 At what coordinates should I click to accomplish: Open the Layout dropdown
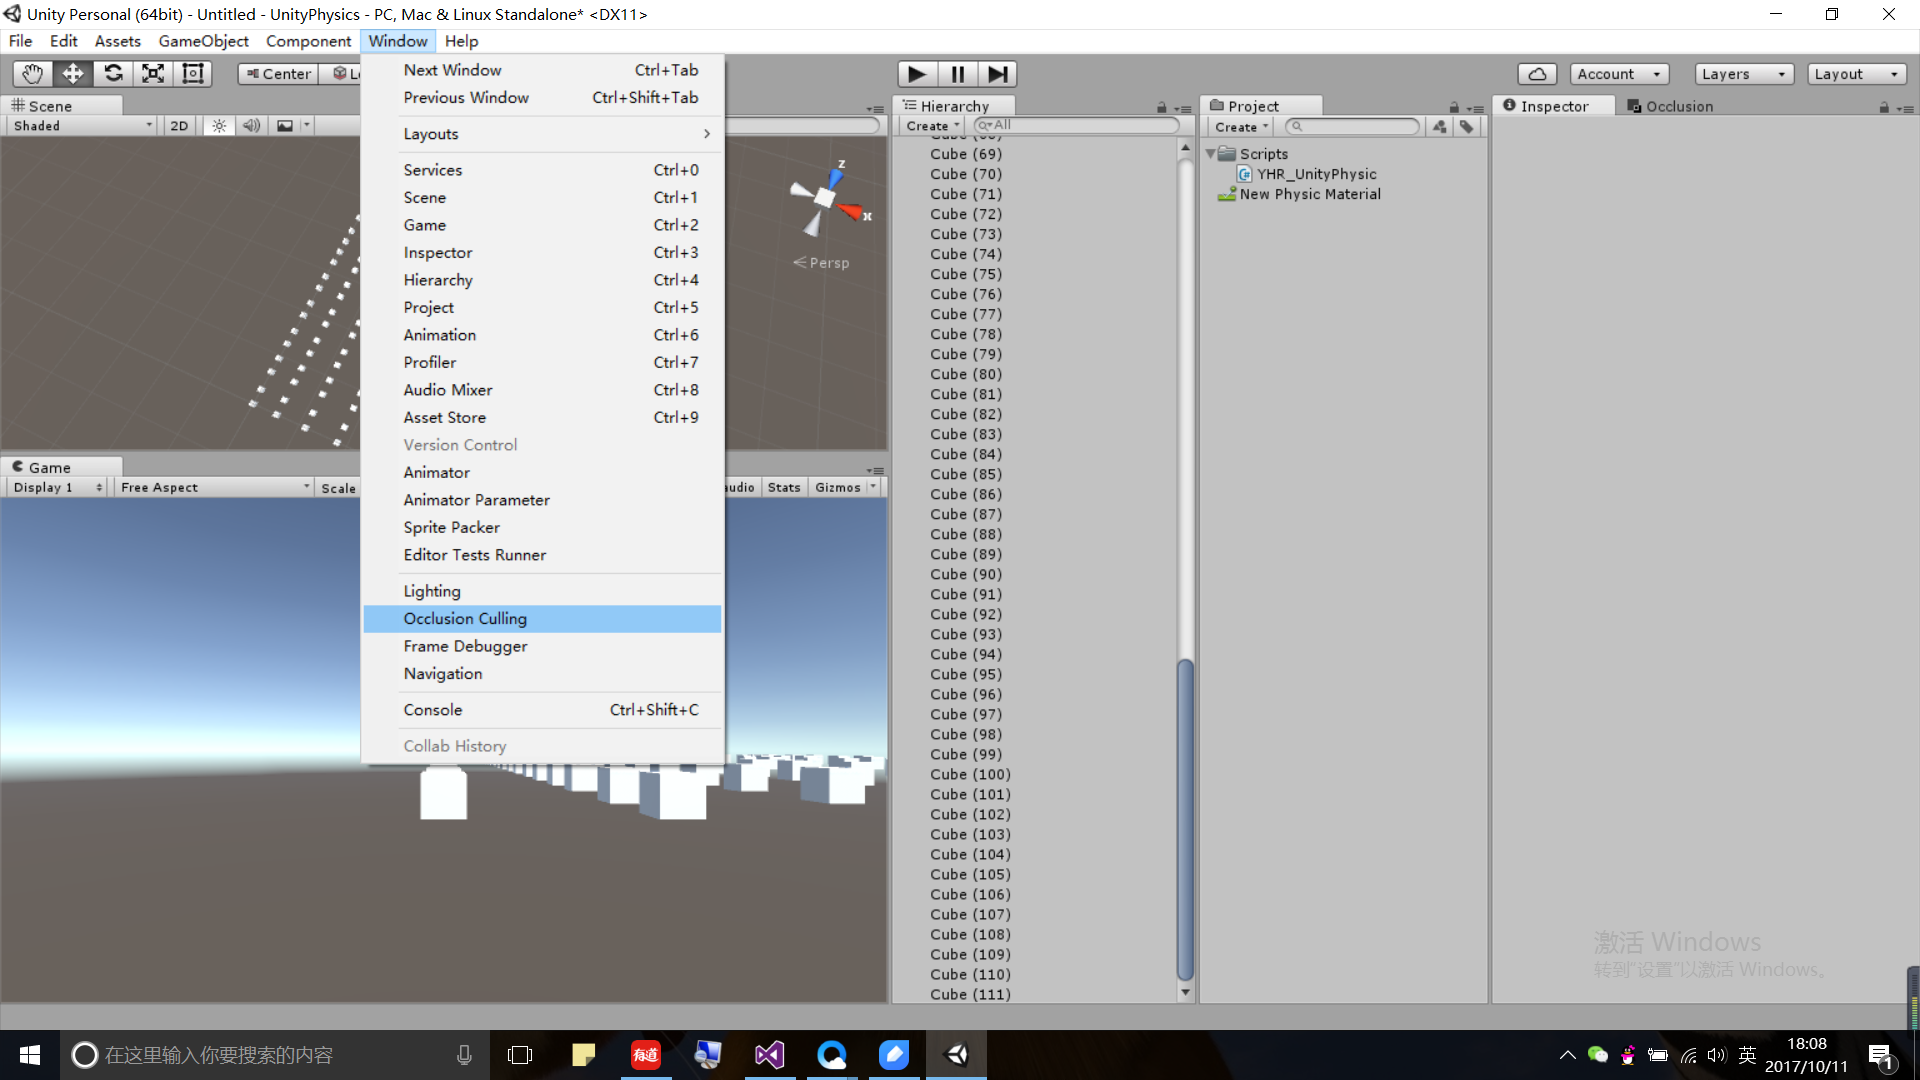click(1856, 74)
